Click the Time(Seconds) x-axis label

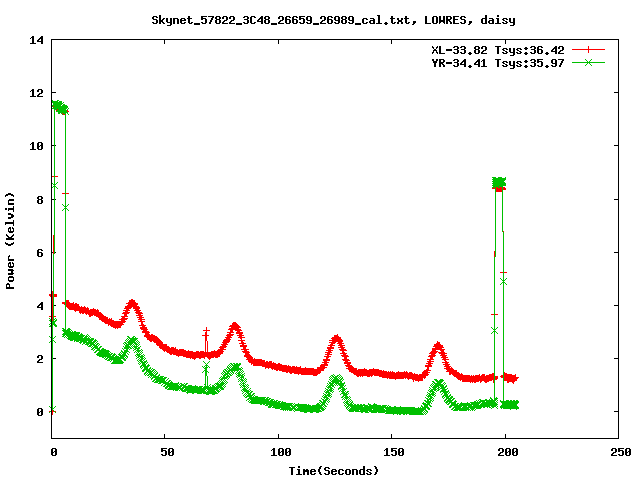coord(333,471)
